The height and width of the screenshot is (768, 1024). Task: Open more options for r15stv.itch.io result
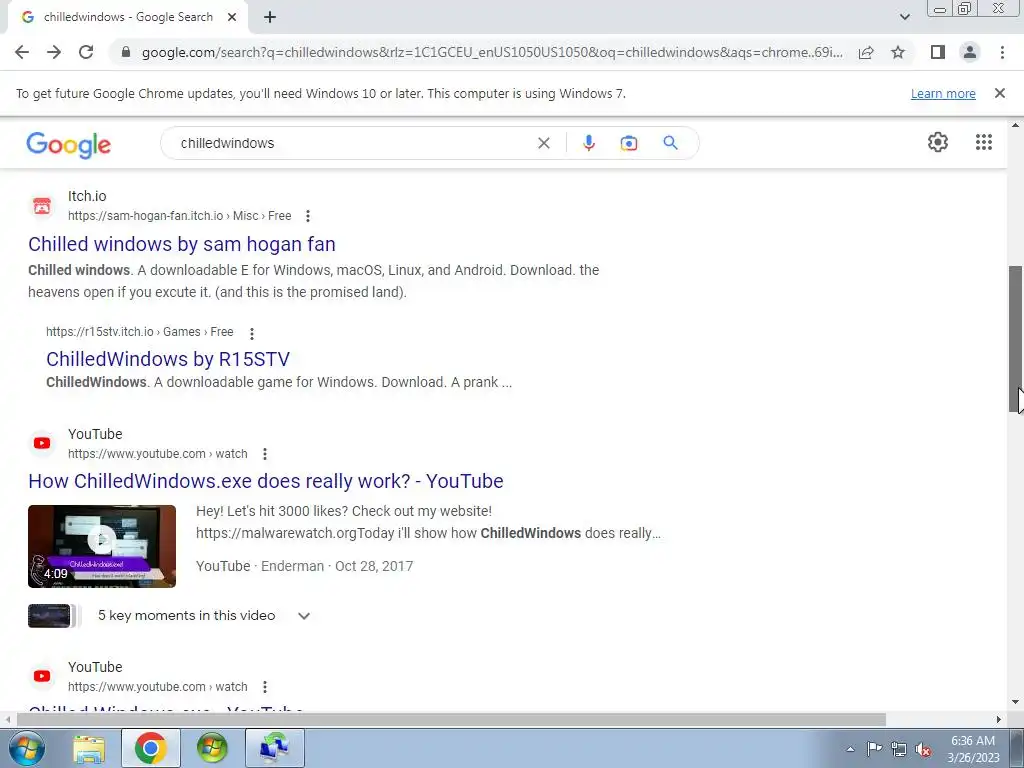(x=251, y=333)
